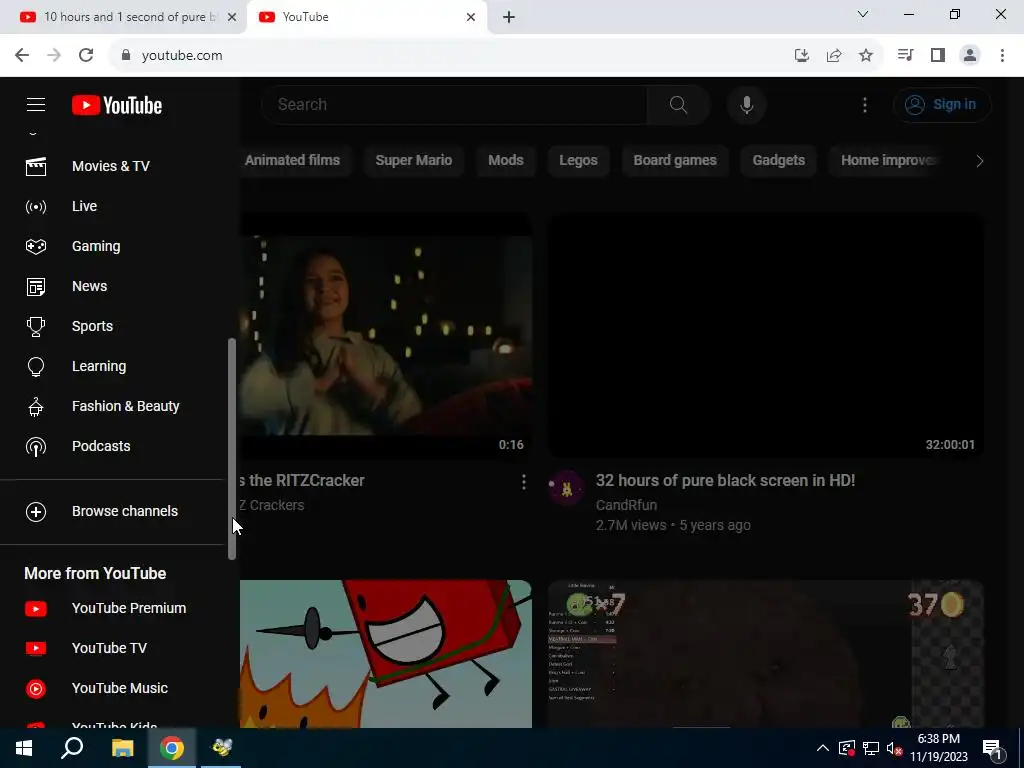This screenshot has width=1024, height=768.
Task: Open the Learning lightbulb icon
Action: click(x=36, y=367)
